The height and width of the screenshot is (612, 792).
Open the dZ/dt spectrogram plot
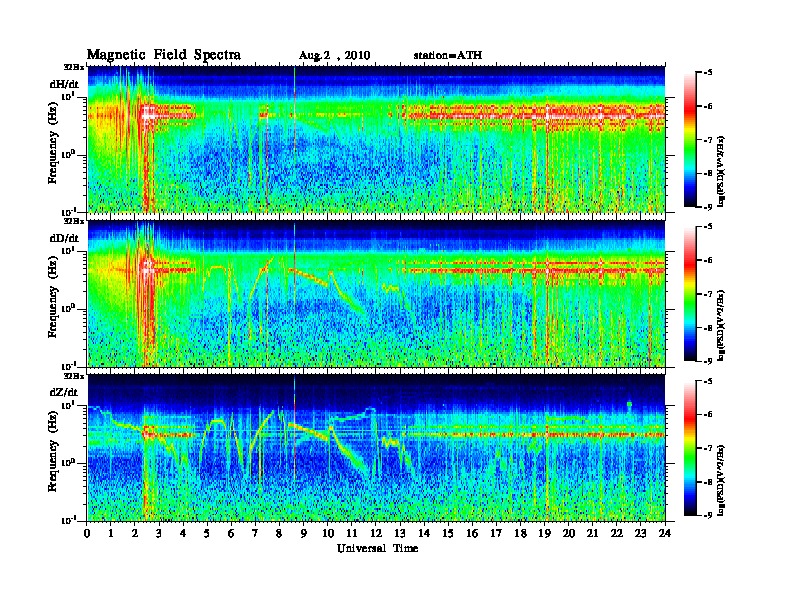376,447
